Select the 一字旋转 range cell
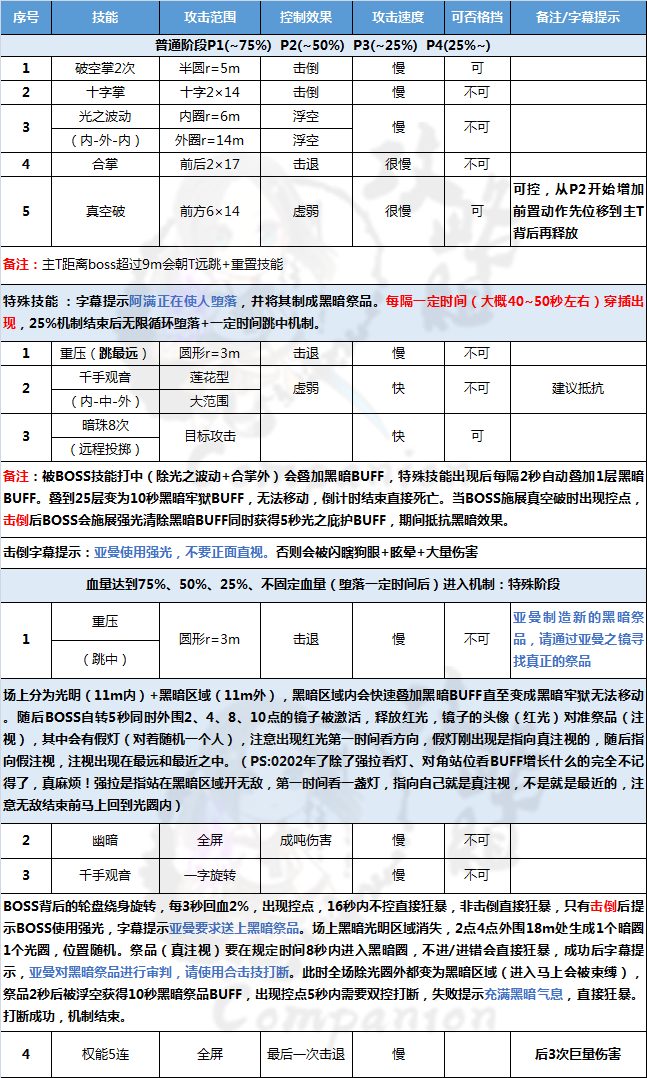 (x=209, y=875)
